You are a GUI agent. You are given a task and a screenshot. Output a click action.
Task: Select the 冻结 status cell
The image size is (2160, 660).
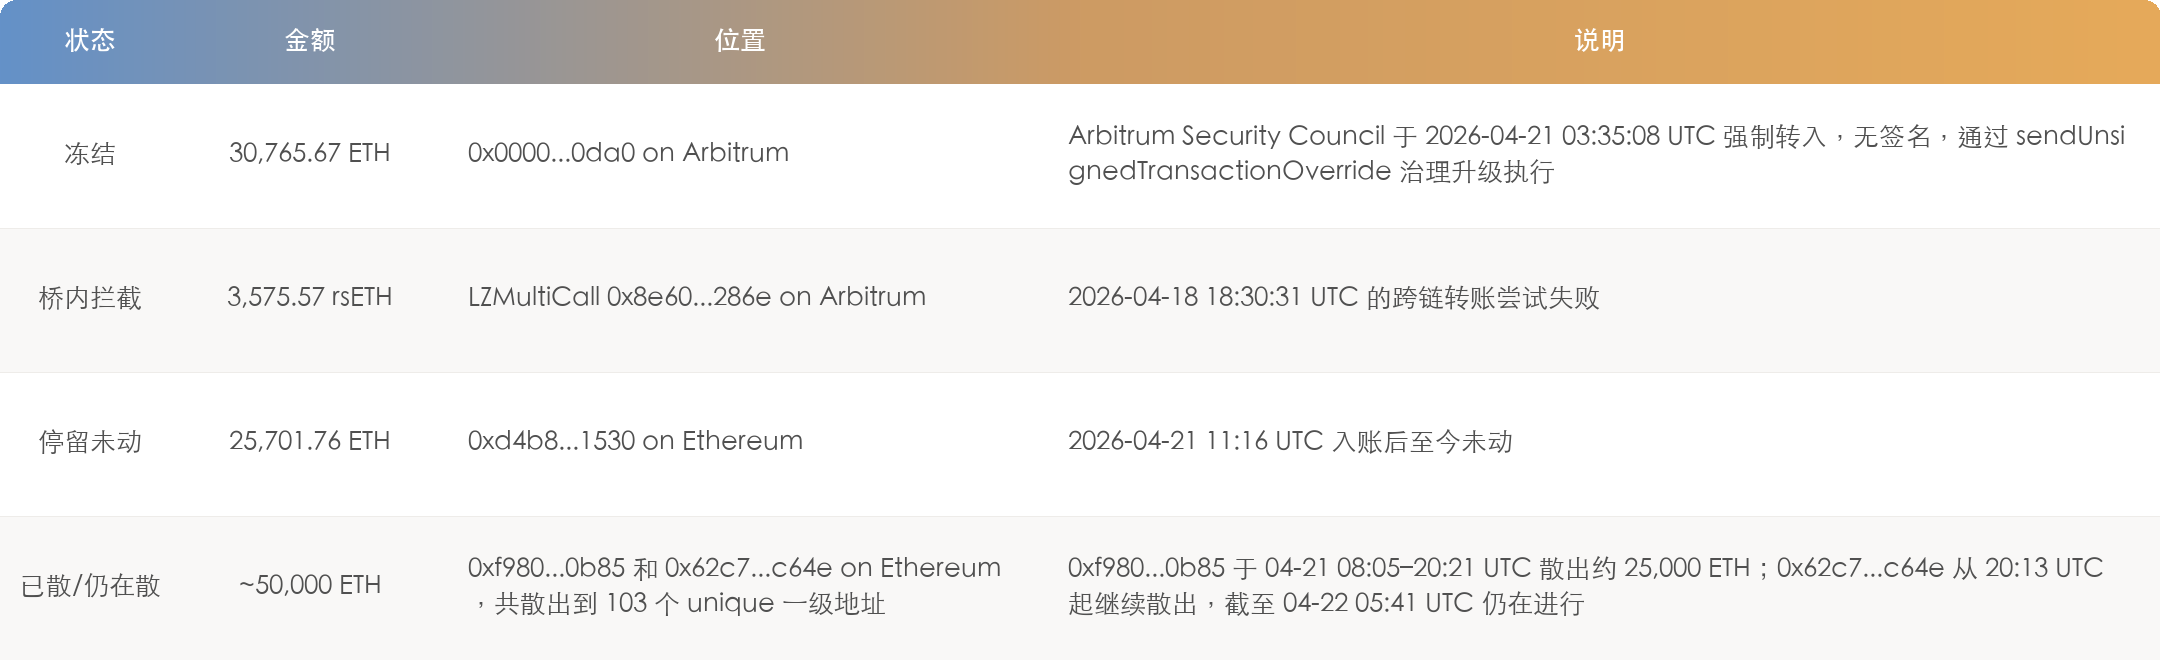tap(90, 154)
